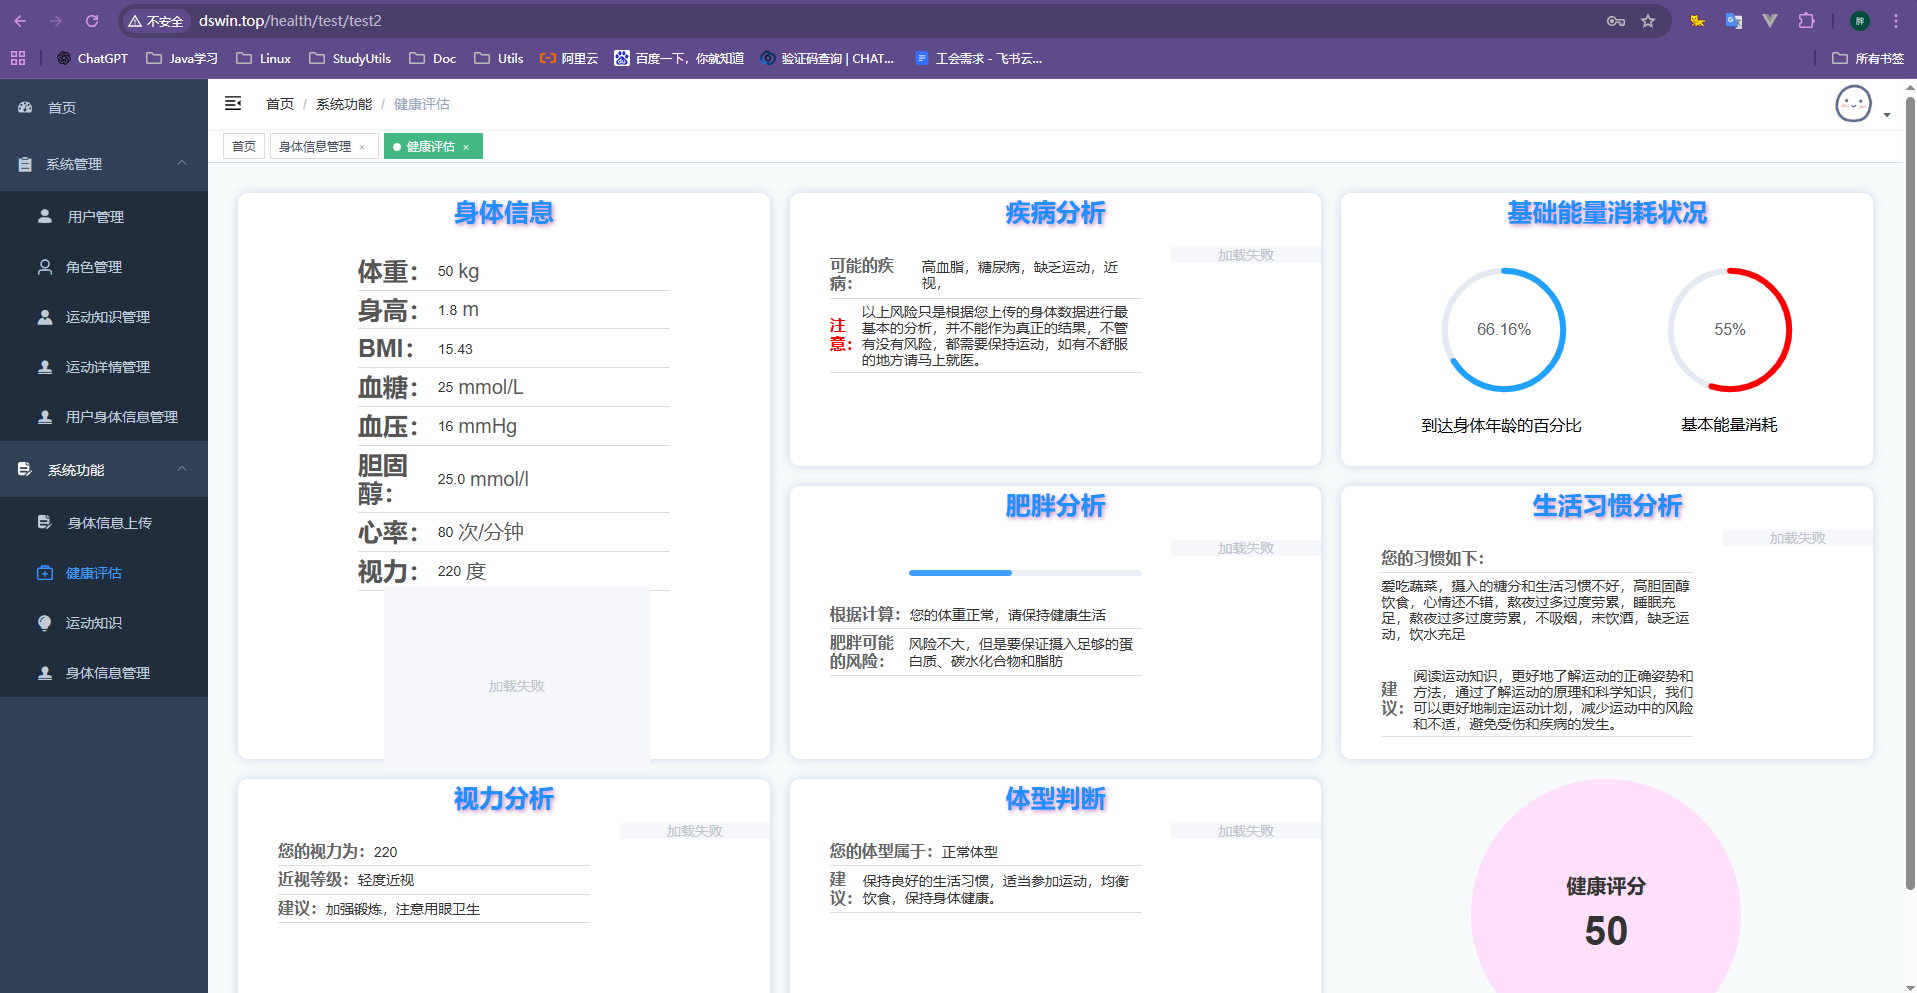Viewport: 1917px width, 993px height.
Task: Open the StudyUtils bookmark folder
Action: [x=350, y=58]
